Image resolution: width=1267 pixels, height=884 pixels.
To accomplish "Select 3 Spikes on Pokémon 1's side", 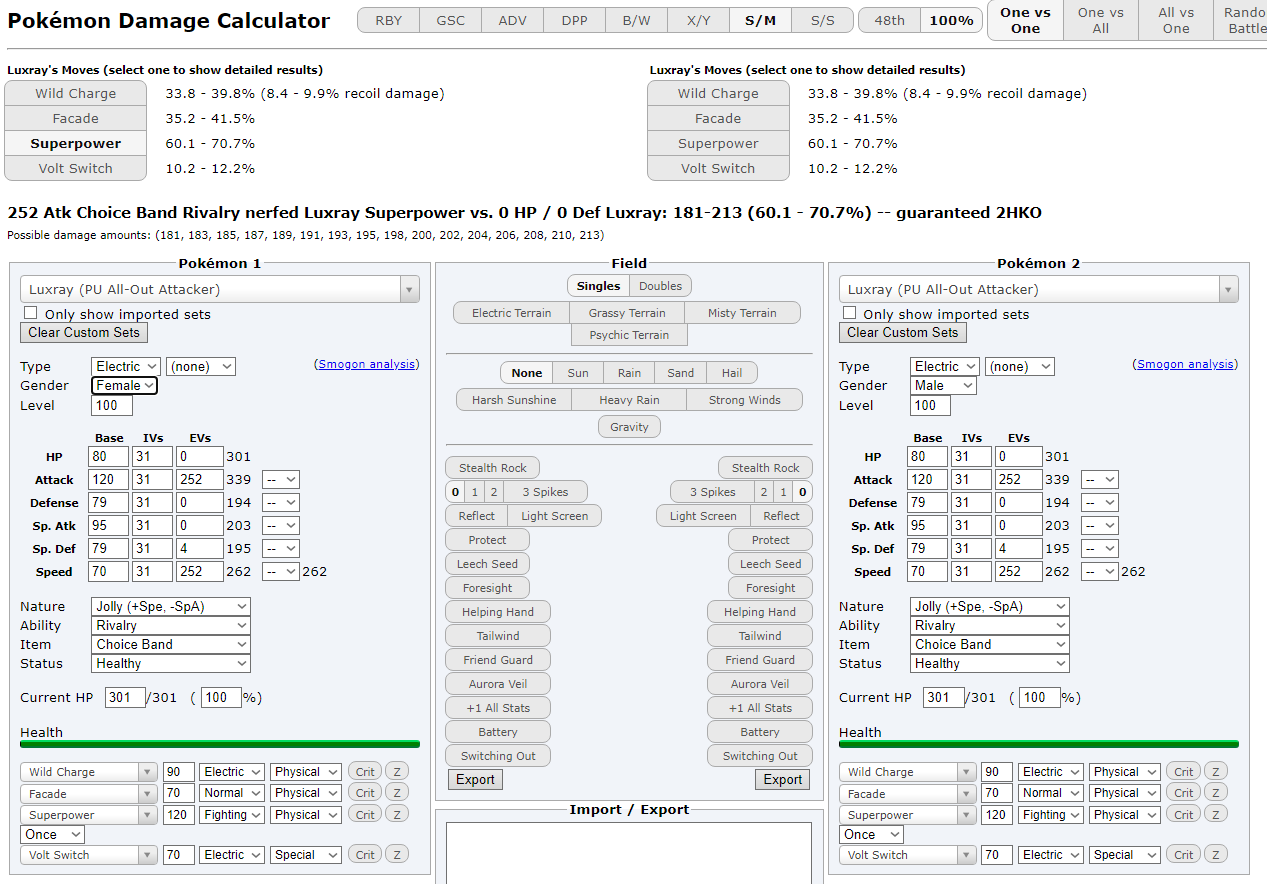I will (547, 492).
